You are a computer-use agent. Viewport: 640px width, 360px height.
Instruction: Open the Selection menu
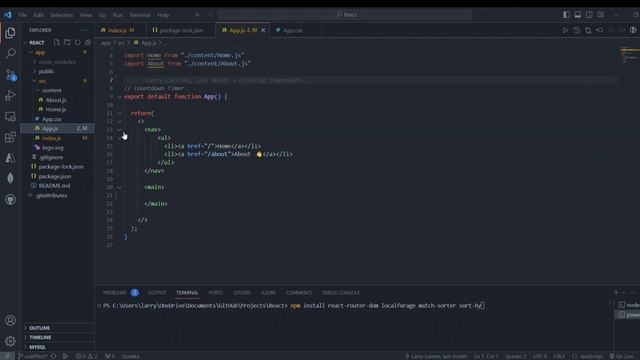tap(62, 15)
